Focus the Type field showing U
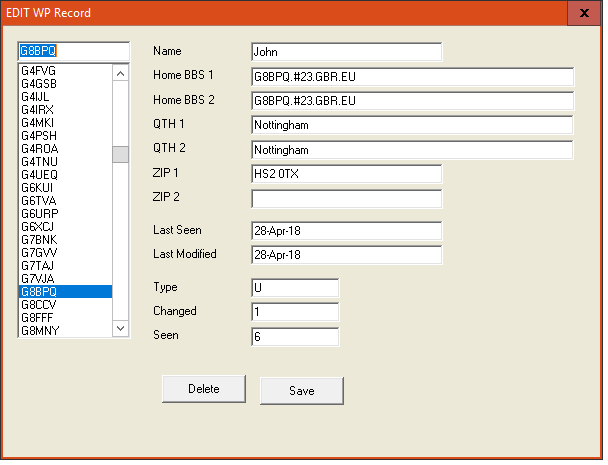 point(295,288)
